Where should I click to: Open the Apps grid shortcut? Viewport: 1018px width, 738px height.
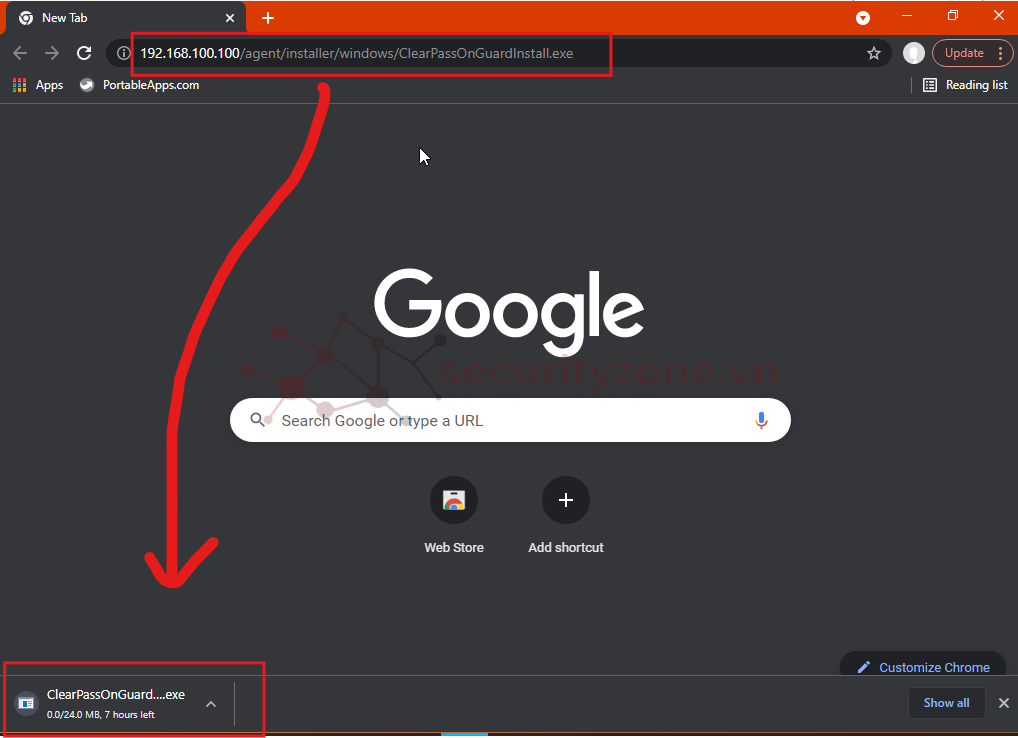click(38, 85)
